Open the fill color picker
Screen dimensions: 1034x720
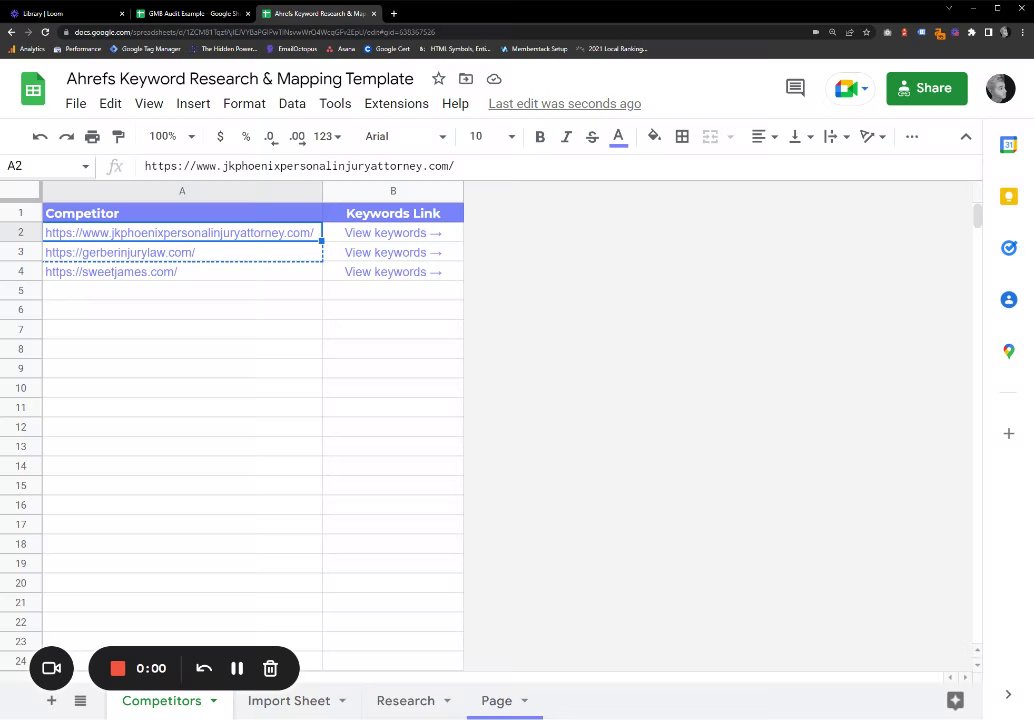654,136
